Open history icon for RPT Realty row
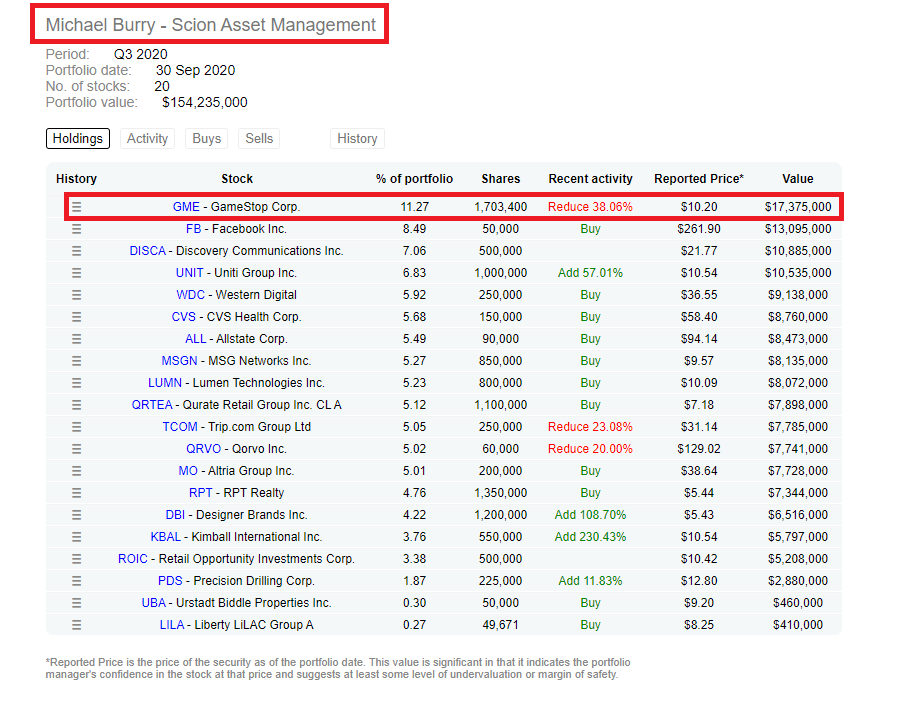The image size is (910, 715). pyautogui.click(x=77, y=493)
